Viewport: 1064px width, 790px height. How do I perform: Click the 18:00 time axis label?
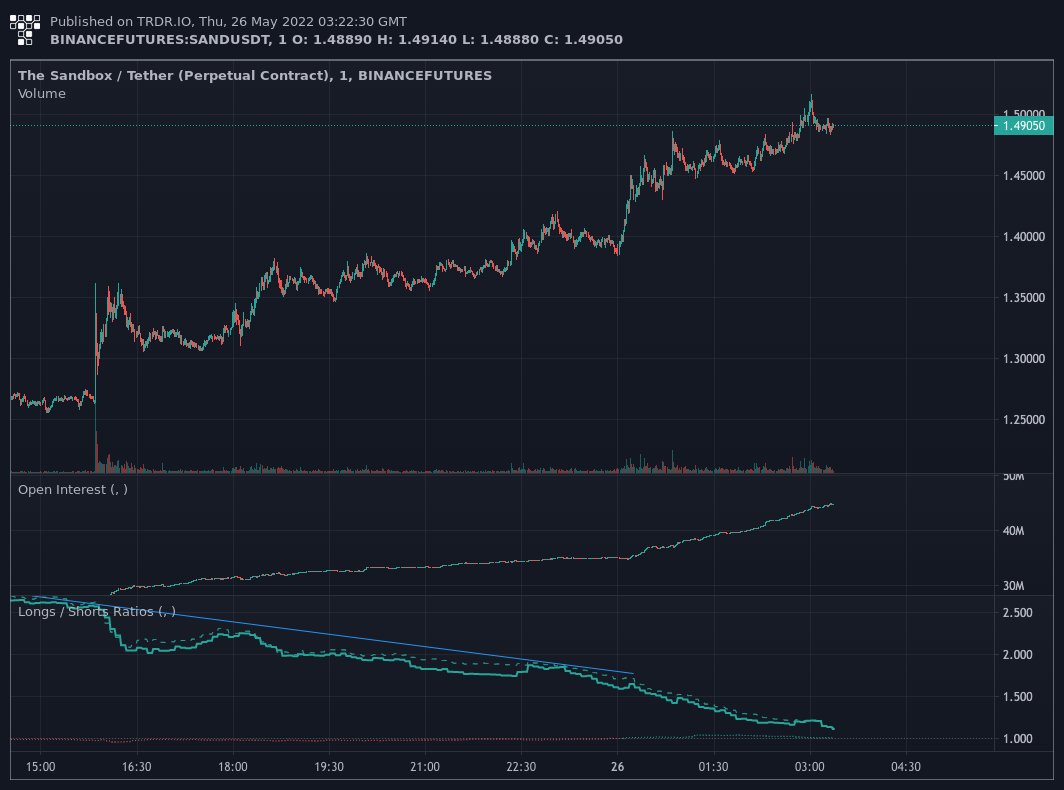click(x=233, y=767)
